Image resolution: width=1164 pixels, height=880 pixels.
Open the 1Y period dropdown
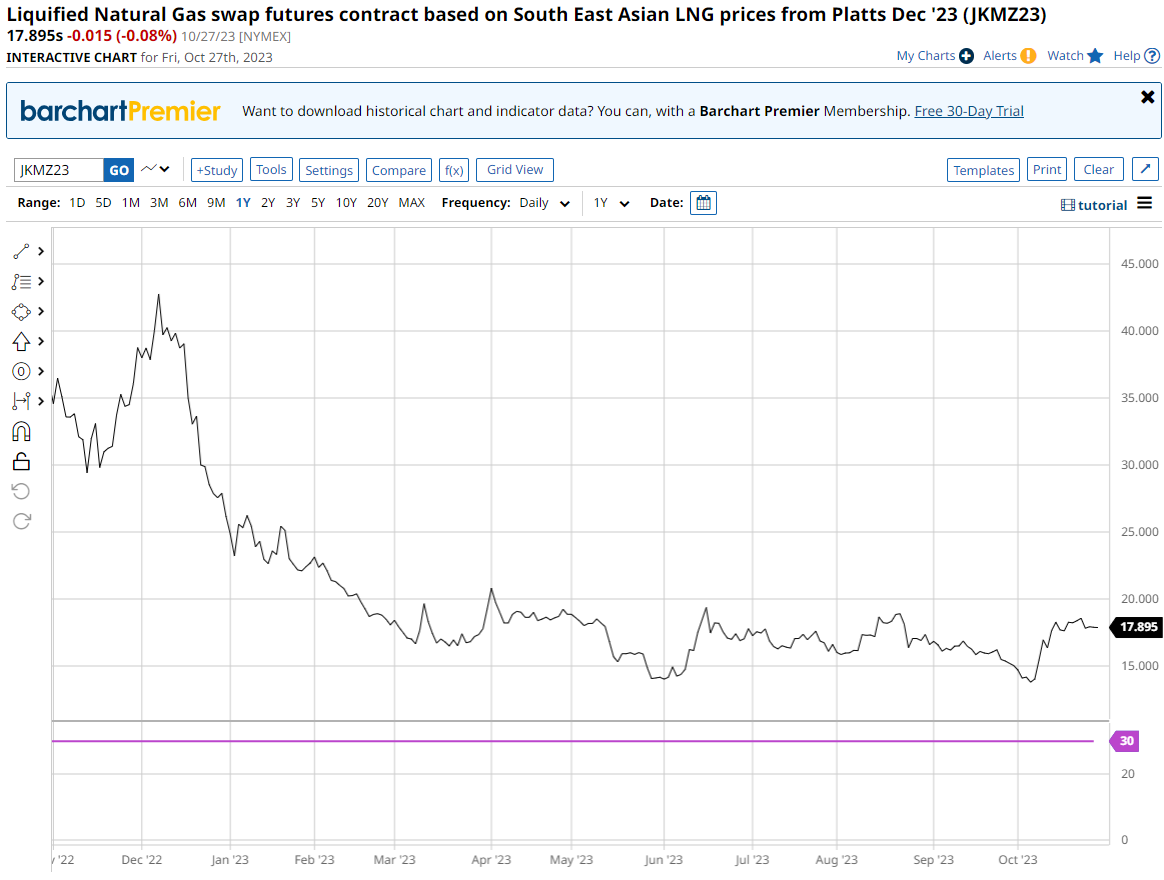click(x=611, y=203)
